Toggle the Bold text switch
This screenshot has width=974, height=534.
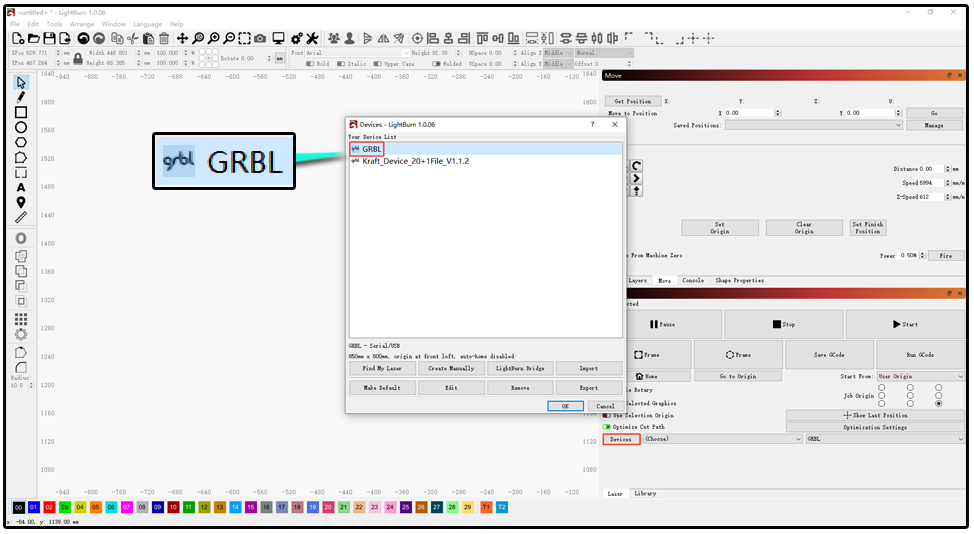(x=310, y=63)
